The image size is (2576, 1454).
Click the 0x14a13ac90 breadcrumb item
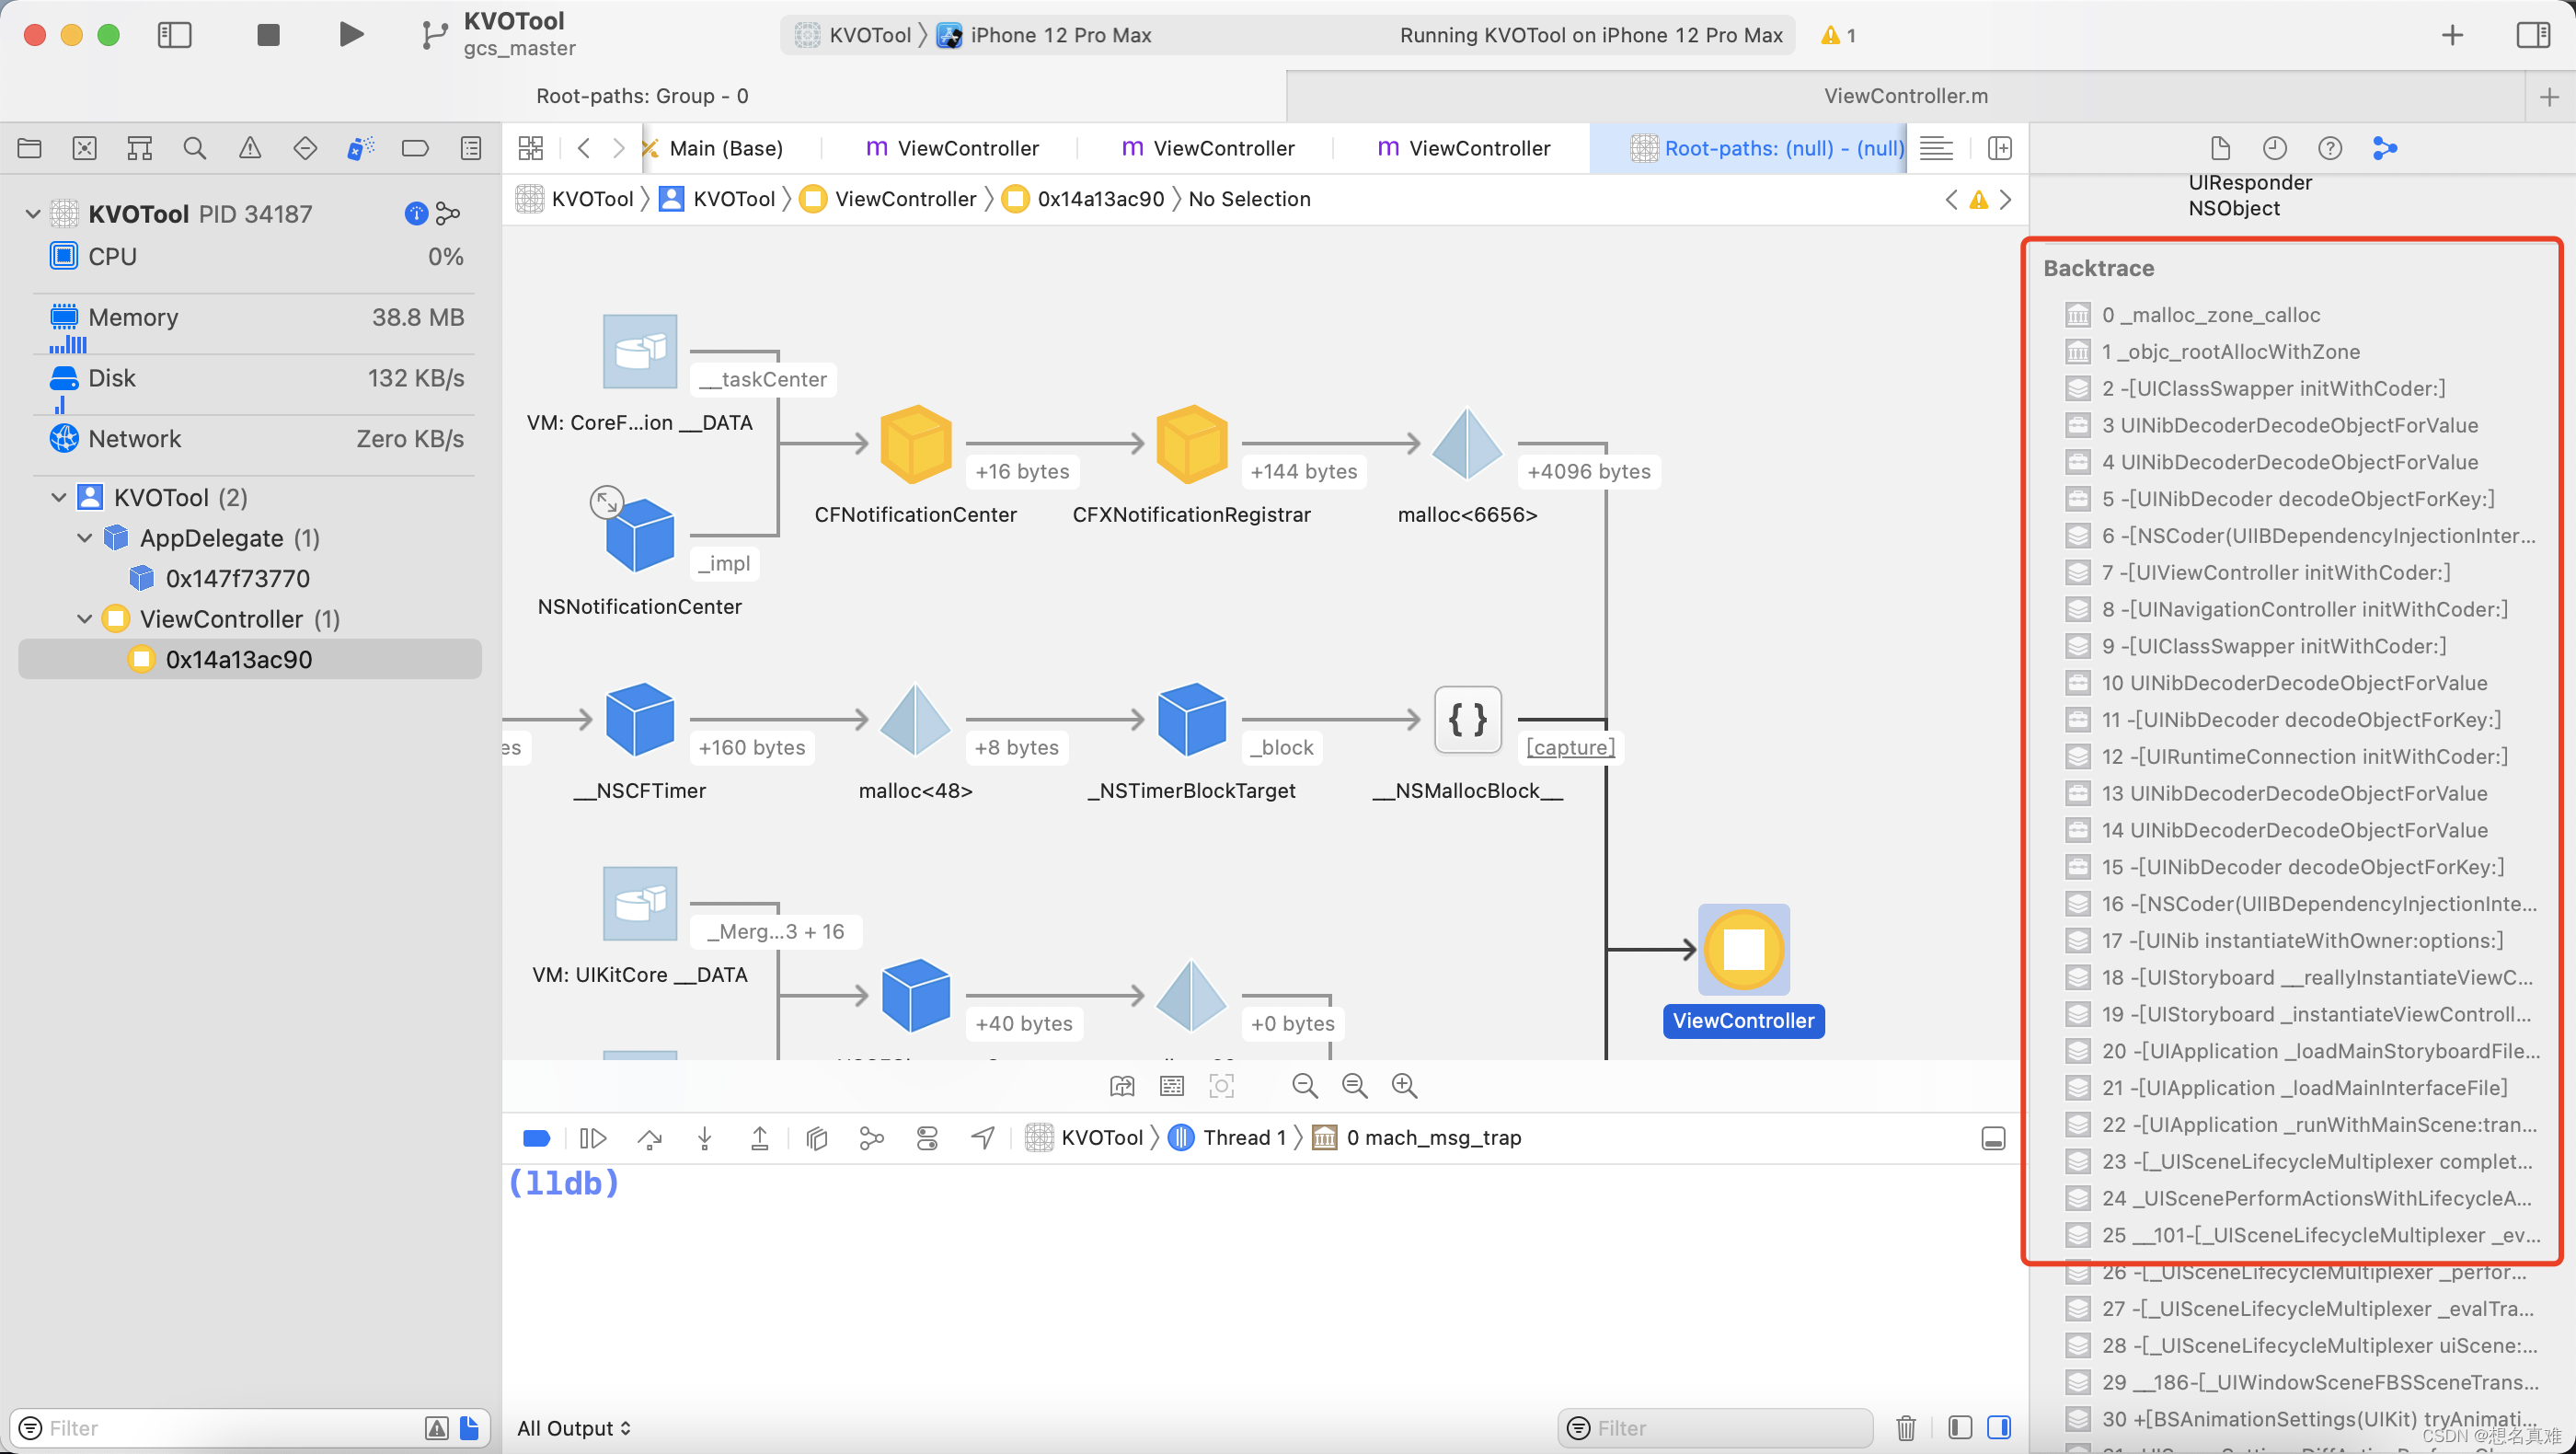(x=1084, y=199)
